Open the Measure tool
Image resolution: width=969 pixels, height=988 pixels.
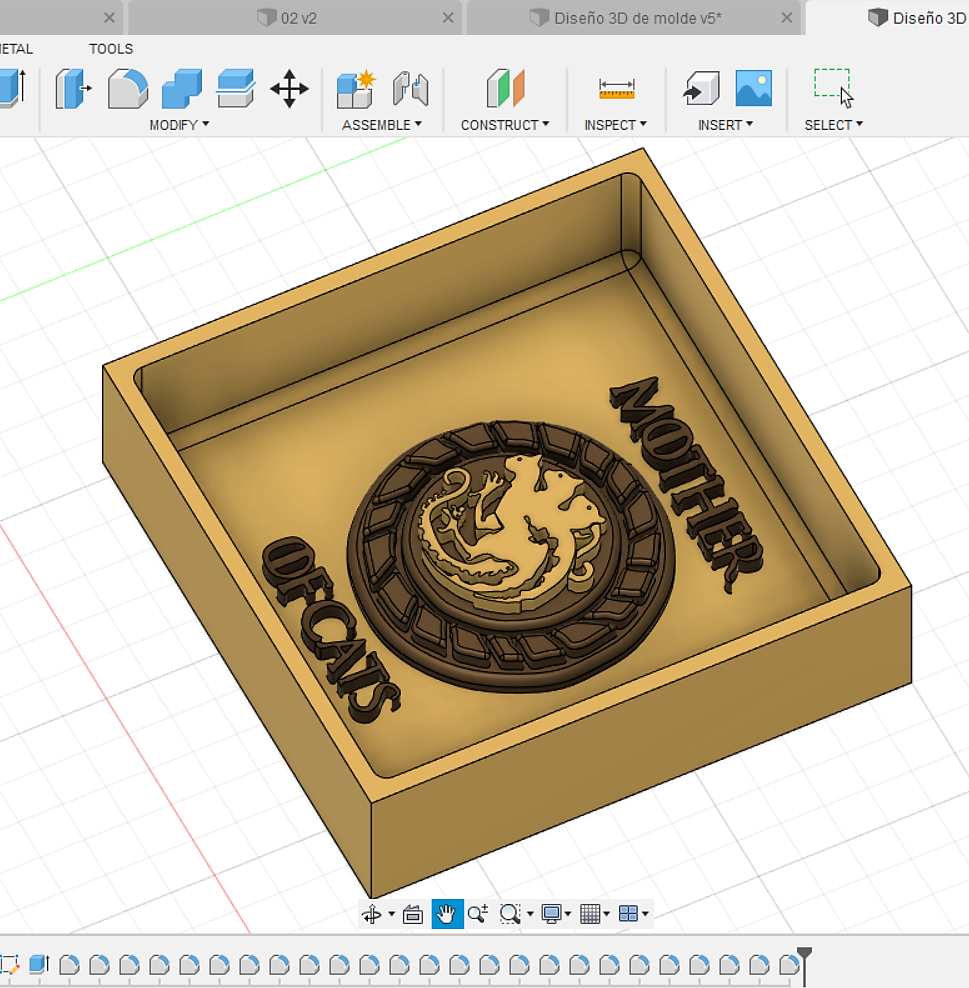(x=616, y=89)
